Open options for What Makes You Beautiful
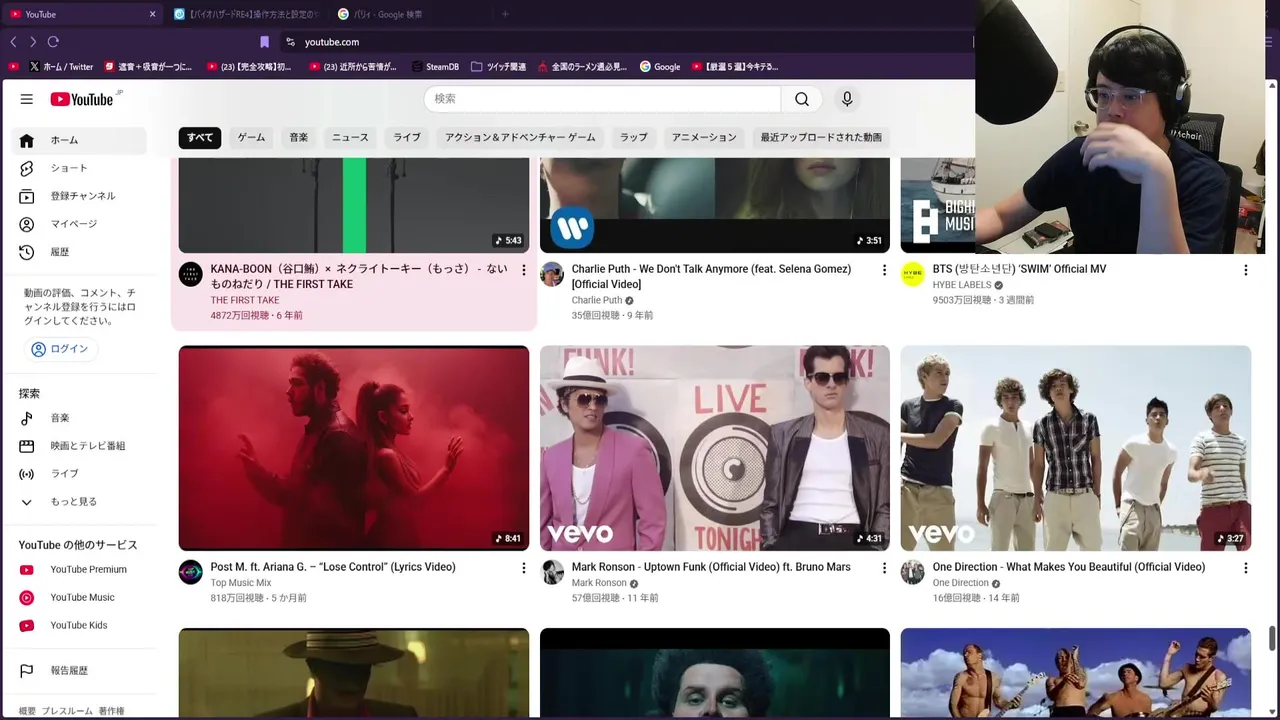Image resolution: width=1280 pixels, height=720 pixels. click(x=1245, y=568)
